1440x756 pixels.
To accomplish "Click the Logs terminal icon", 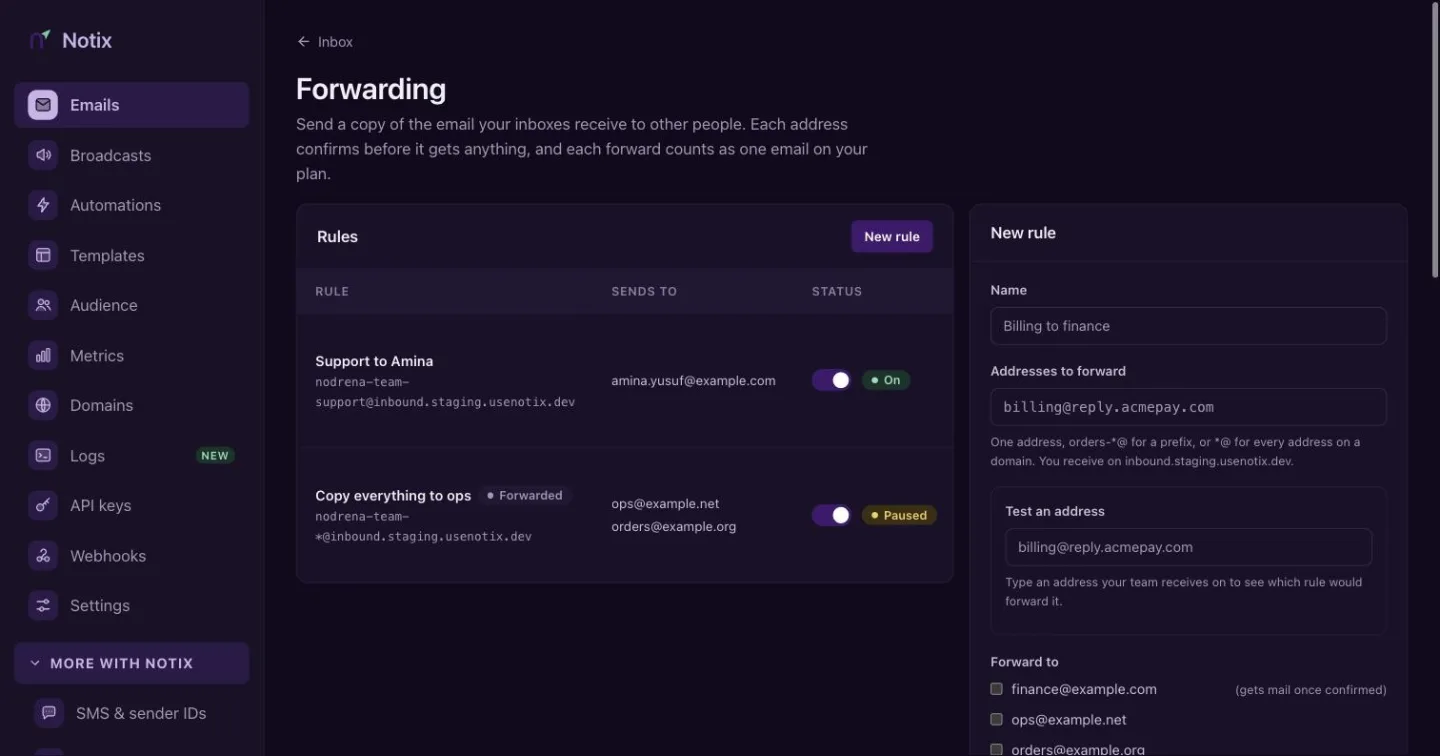I will point(43,455).
